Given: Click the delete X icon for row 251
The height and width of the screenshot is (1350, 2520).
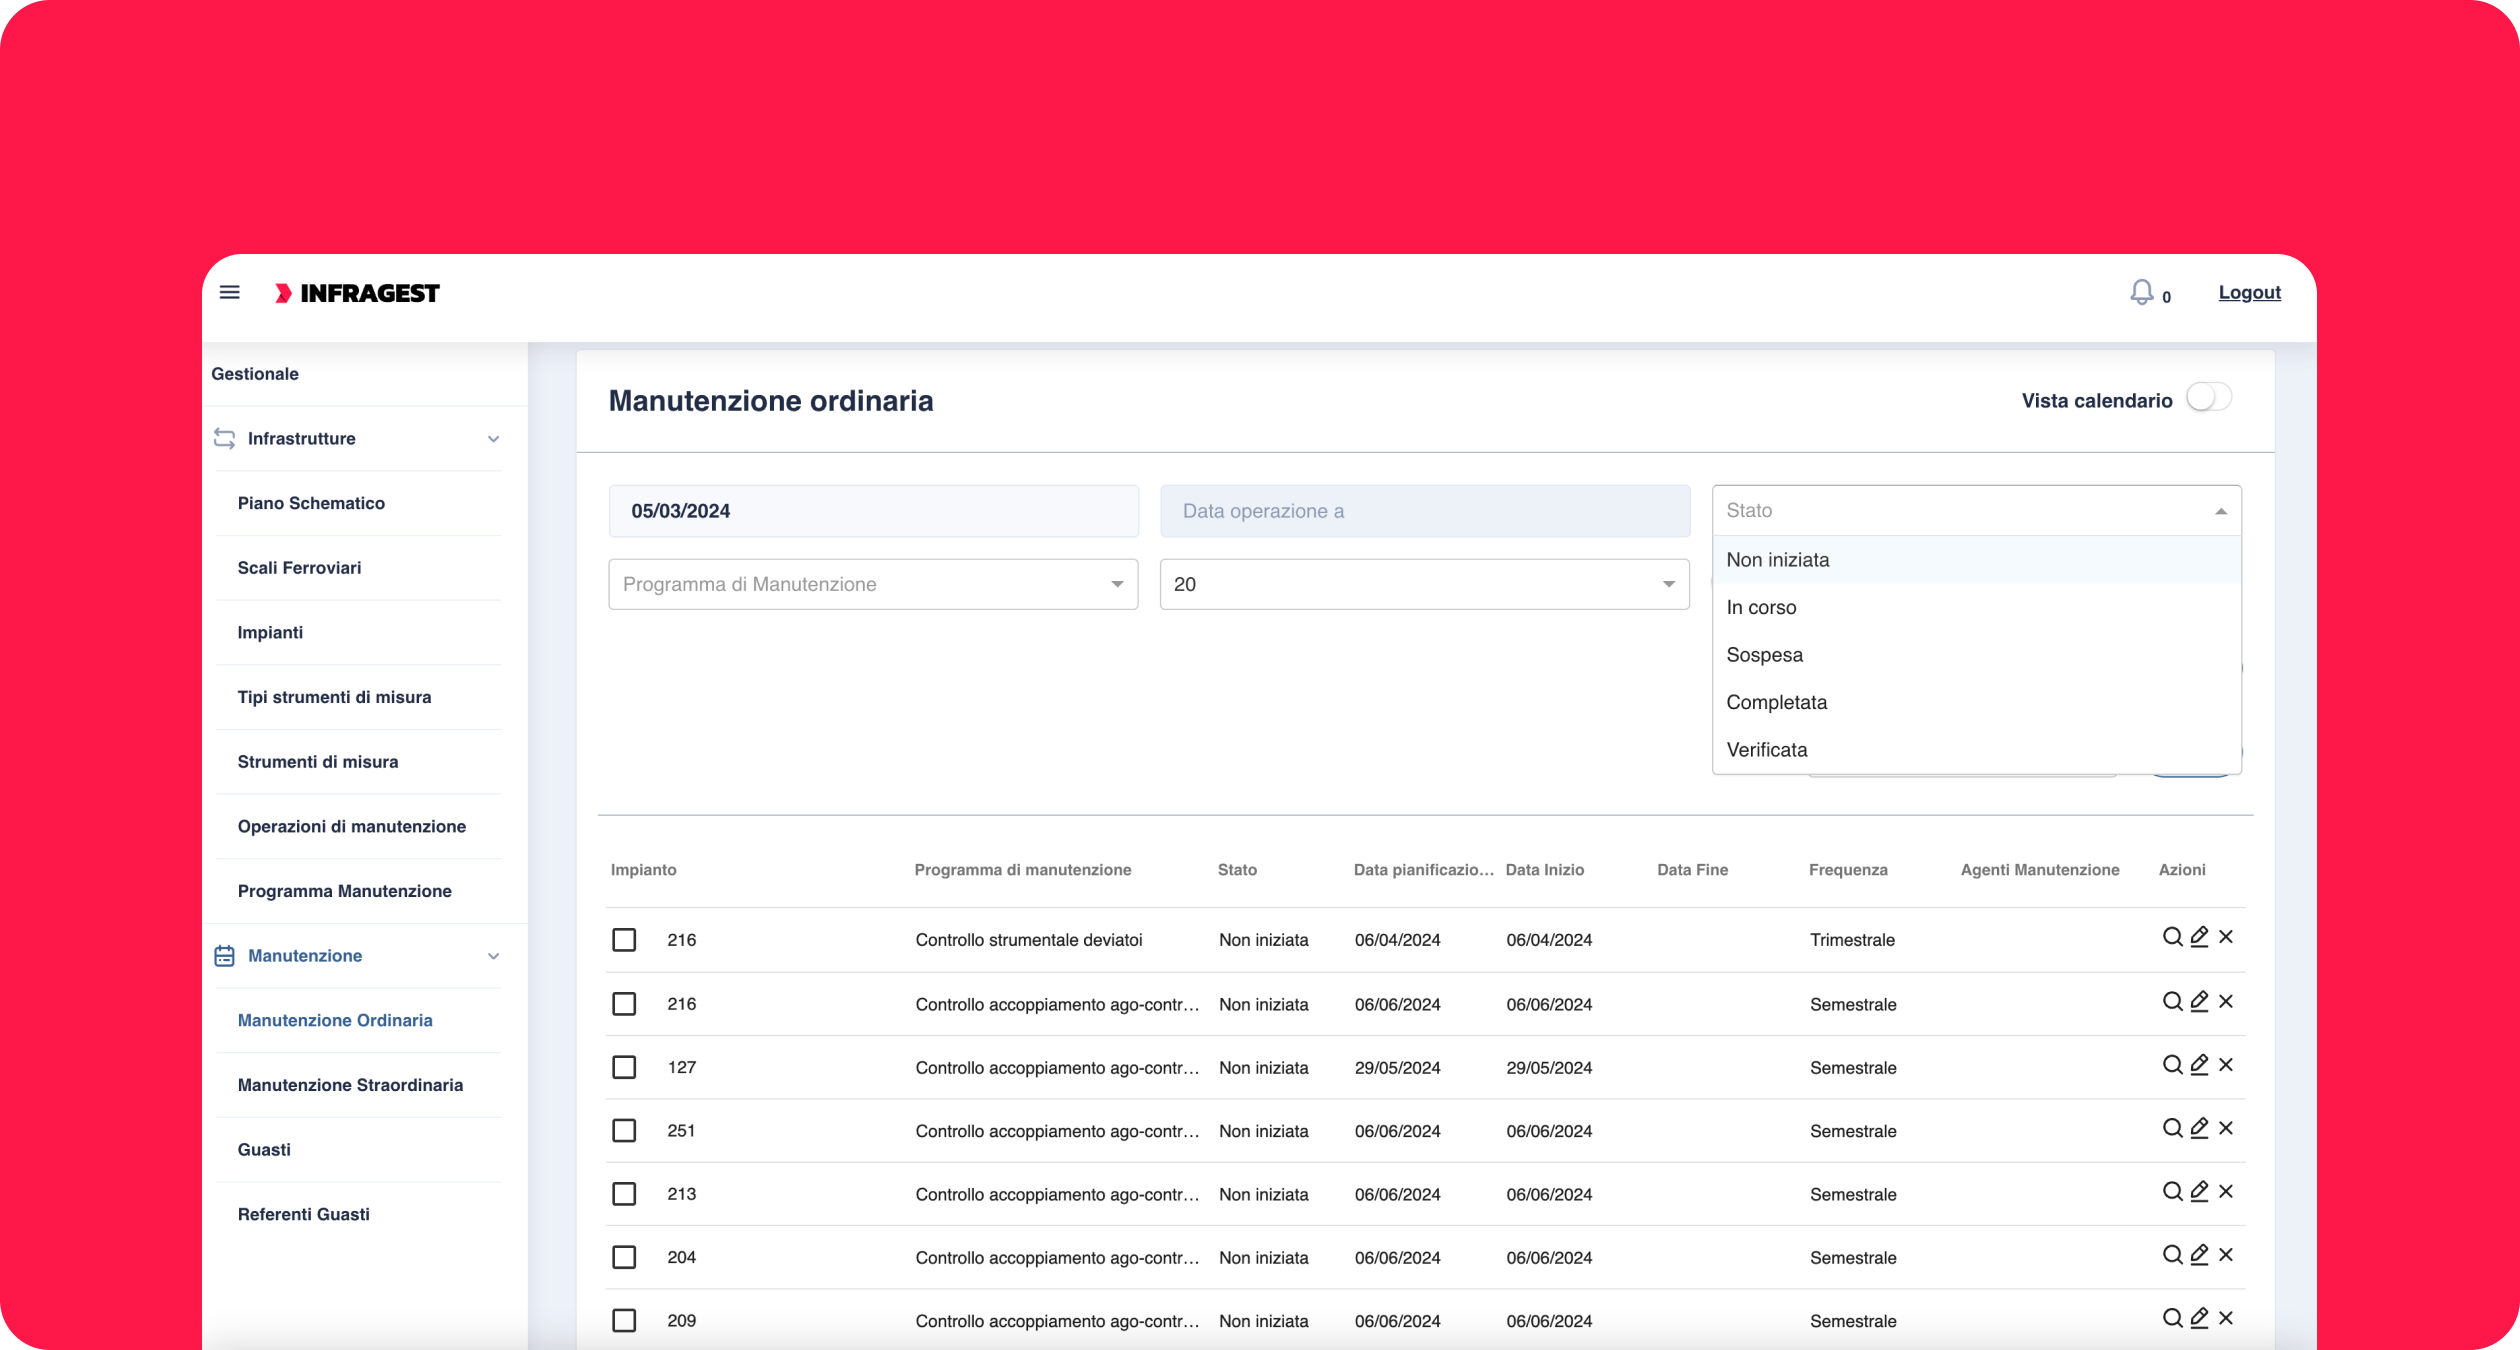Looking at the screenshot, I should coord(2226,1128).
